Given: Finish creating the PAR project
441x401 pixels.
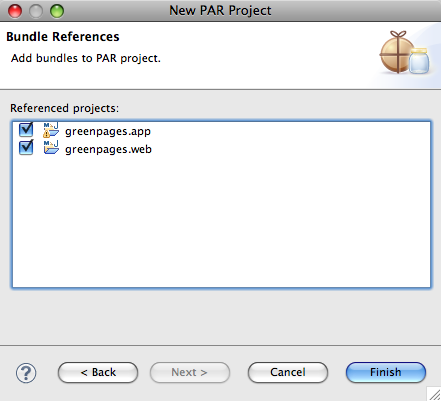Looking at the screenshot, I should tap(386, 372).
